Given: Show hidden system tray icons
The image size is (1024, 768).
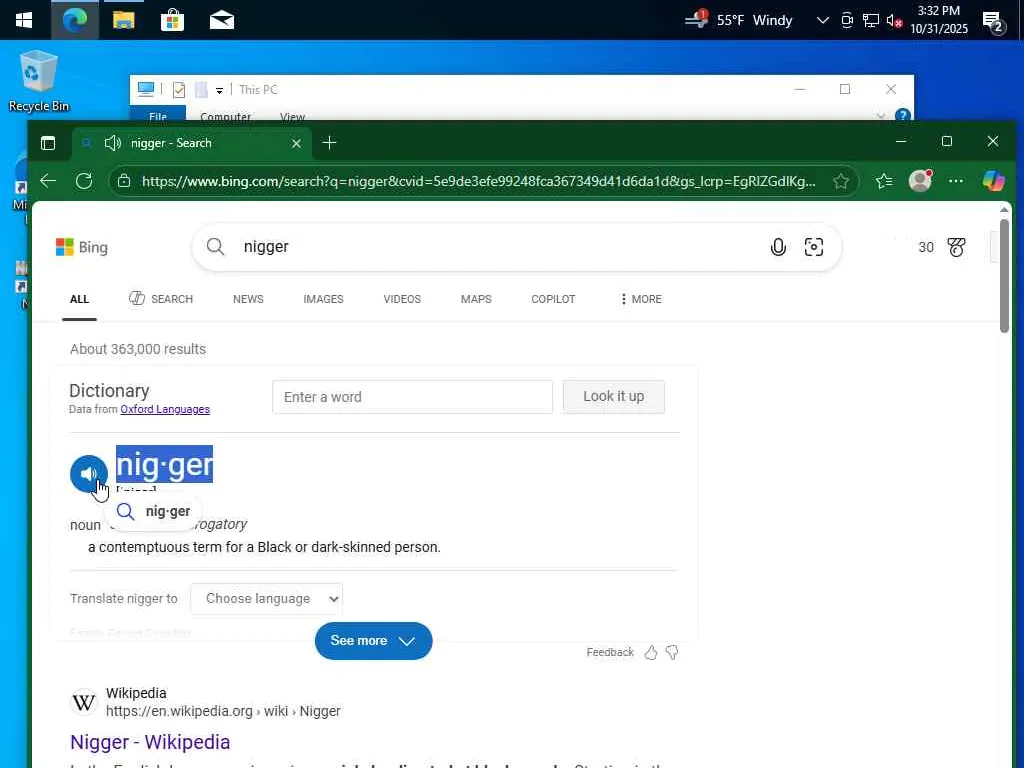Looking at the screenshot, I should point(822,20).
